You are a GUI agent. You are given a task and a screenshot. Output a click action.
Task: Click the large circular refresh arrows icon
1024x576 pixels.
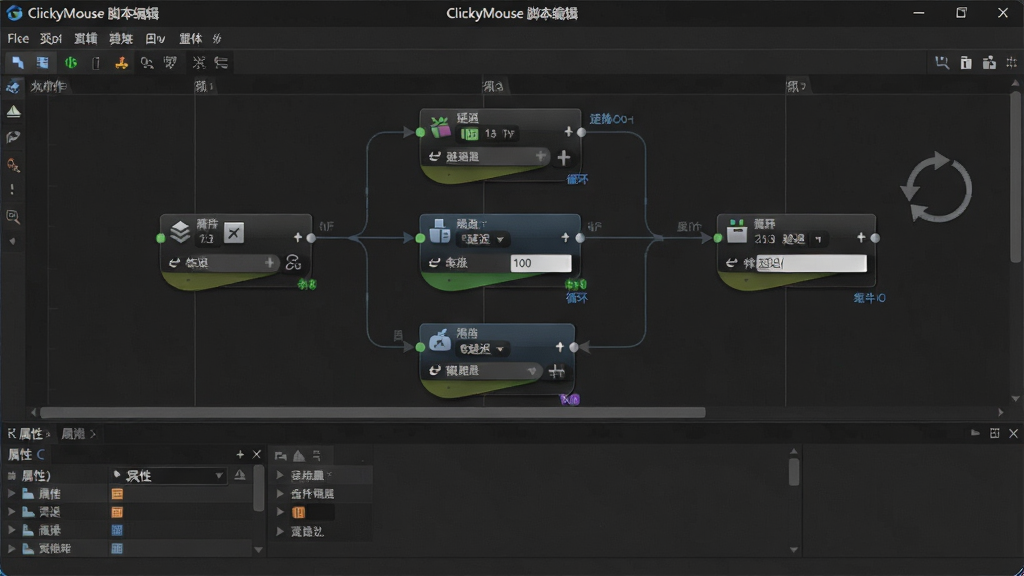click(936, 188)
